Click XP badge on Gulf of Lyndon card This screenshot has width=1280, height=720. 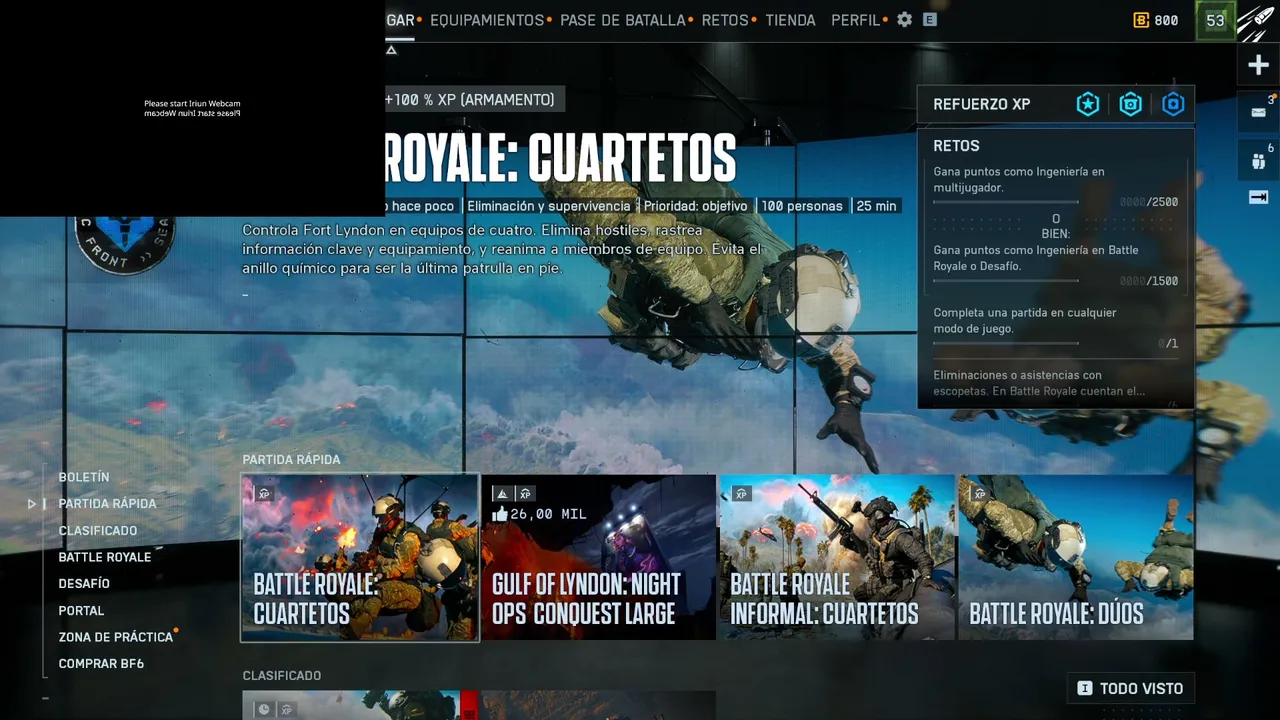pyautogui.click(x=525, y=493)
